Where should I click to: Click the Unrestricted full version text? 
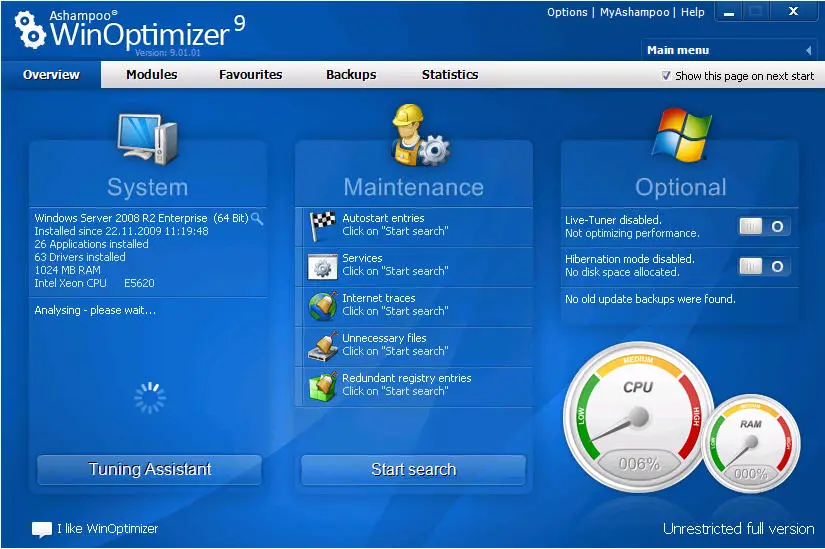pyautogui.click(x=738, y=528)
